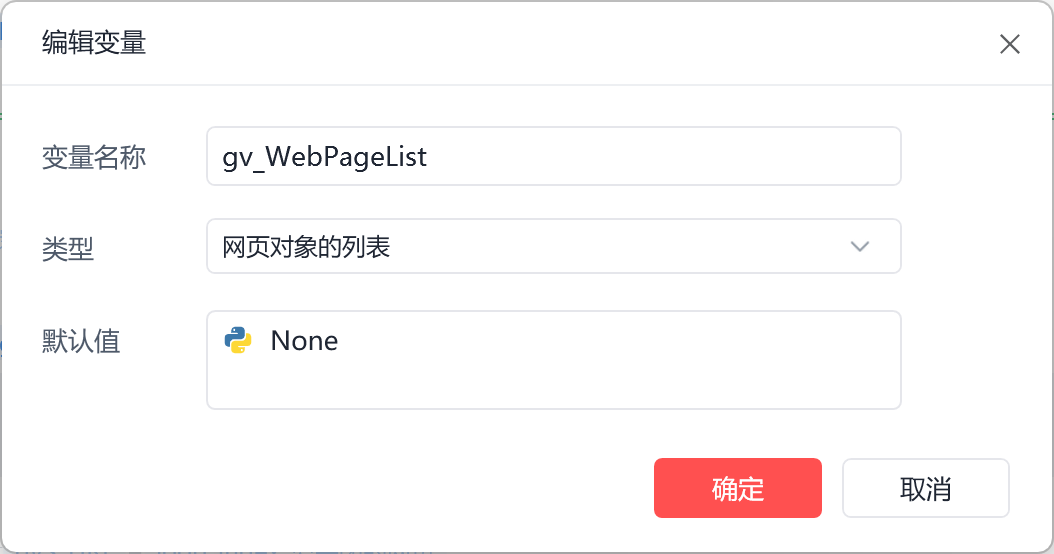Close the 编辑变量 dialog with X
The width and height of the screenshot is (1054, 554).
pyautogui.click(x=1010, y=44)
